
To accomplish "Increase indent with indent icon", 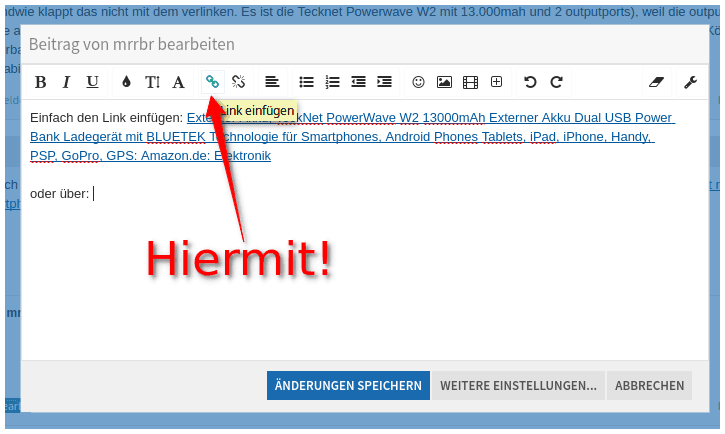I will pyautogui.click(x=384, y=82).
